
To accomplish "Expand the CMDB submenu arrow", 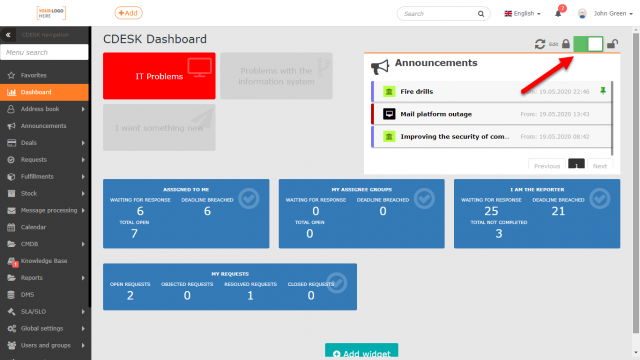I will click(83, 244).
